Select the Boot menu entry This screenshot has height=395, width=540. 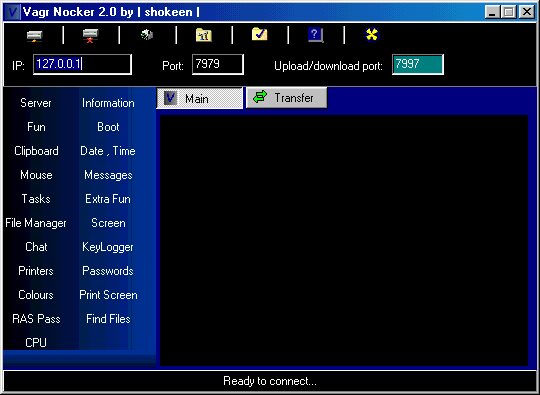tap(108, 127)
